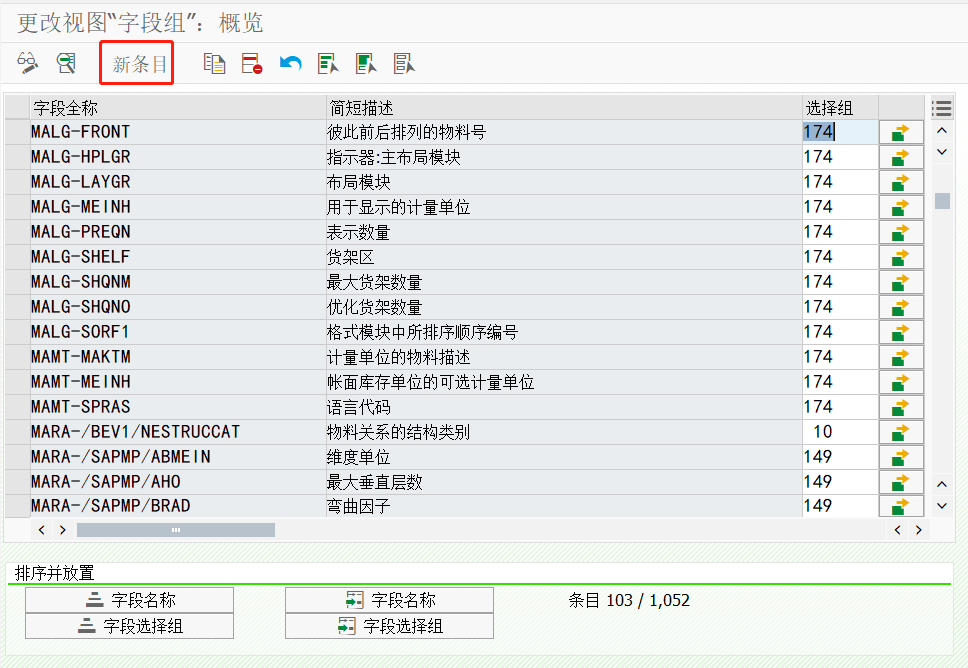Screen dimensions: 968x668
Task: Copy the selected entry using copy icon
Action: [x=214, y=62]
